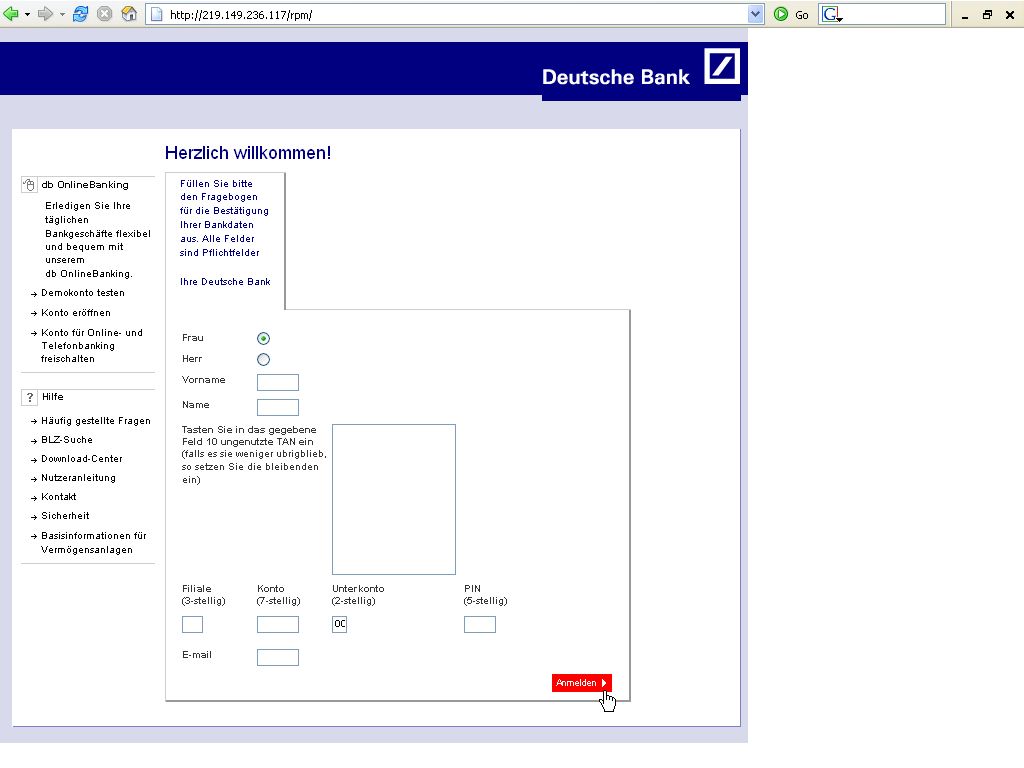Click the URL address field
The width and height of the screenshot is (1024, 768).
[x=457, y=14]
